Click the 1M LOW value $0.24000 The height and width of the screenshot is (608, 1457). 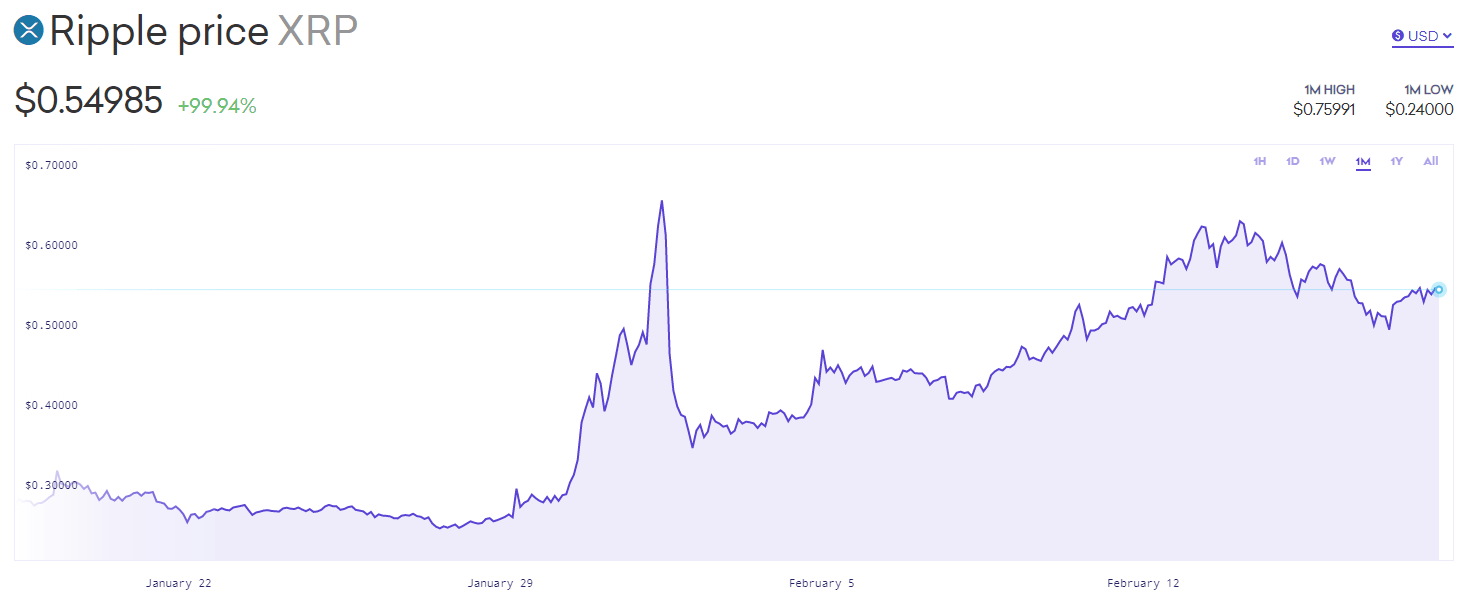pos(1419,109)
